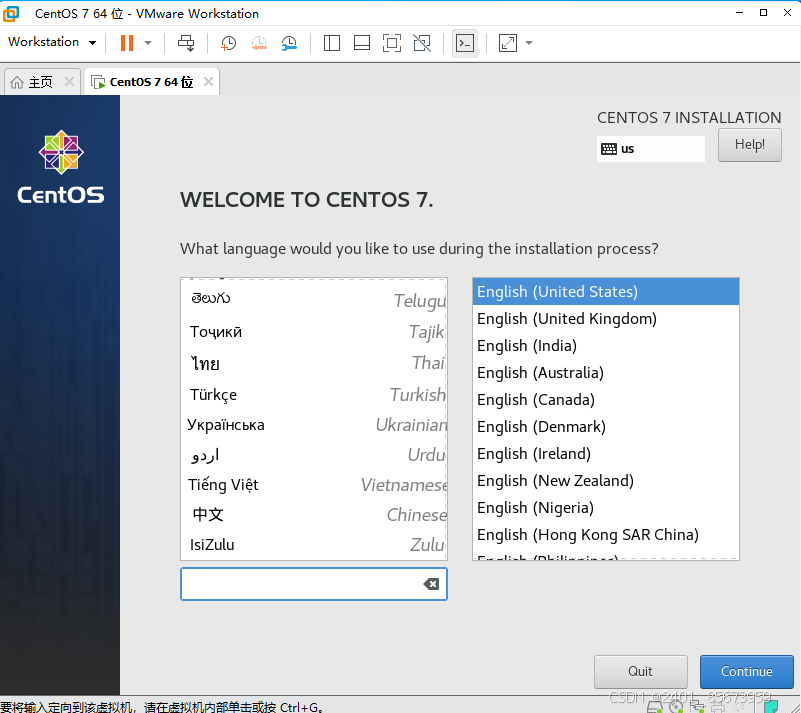Click the stretch guest display icon
The image size is (801, 713).
(x=508, y=43)
